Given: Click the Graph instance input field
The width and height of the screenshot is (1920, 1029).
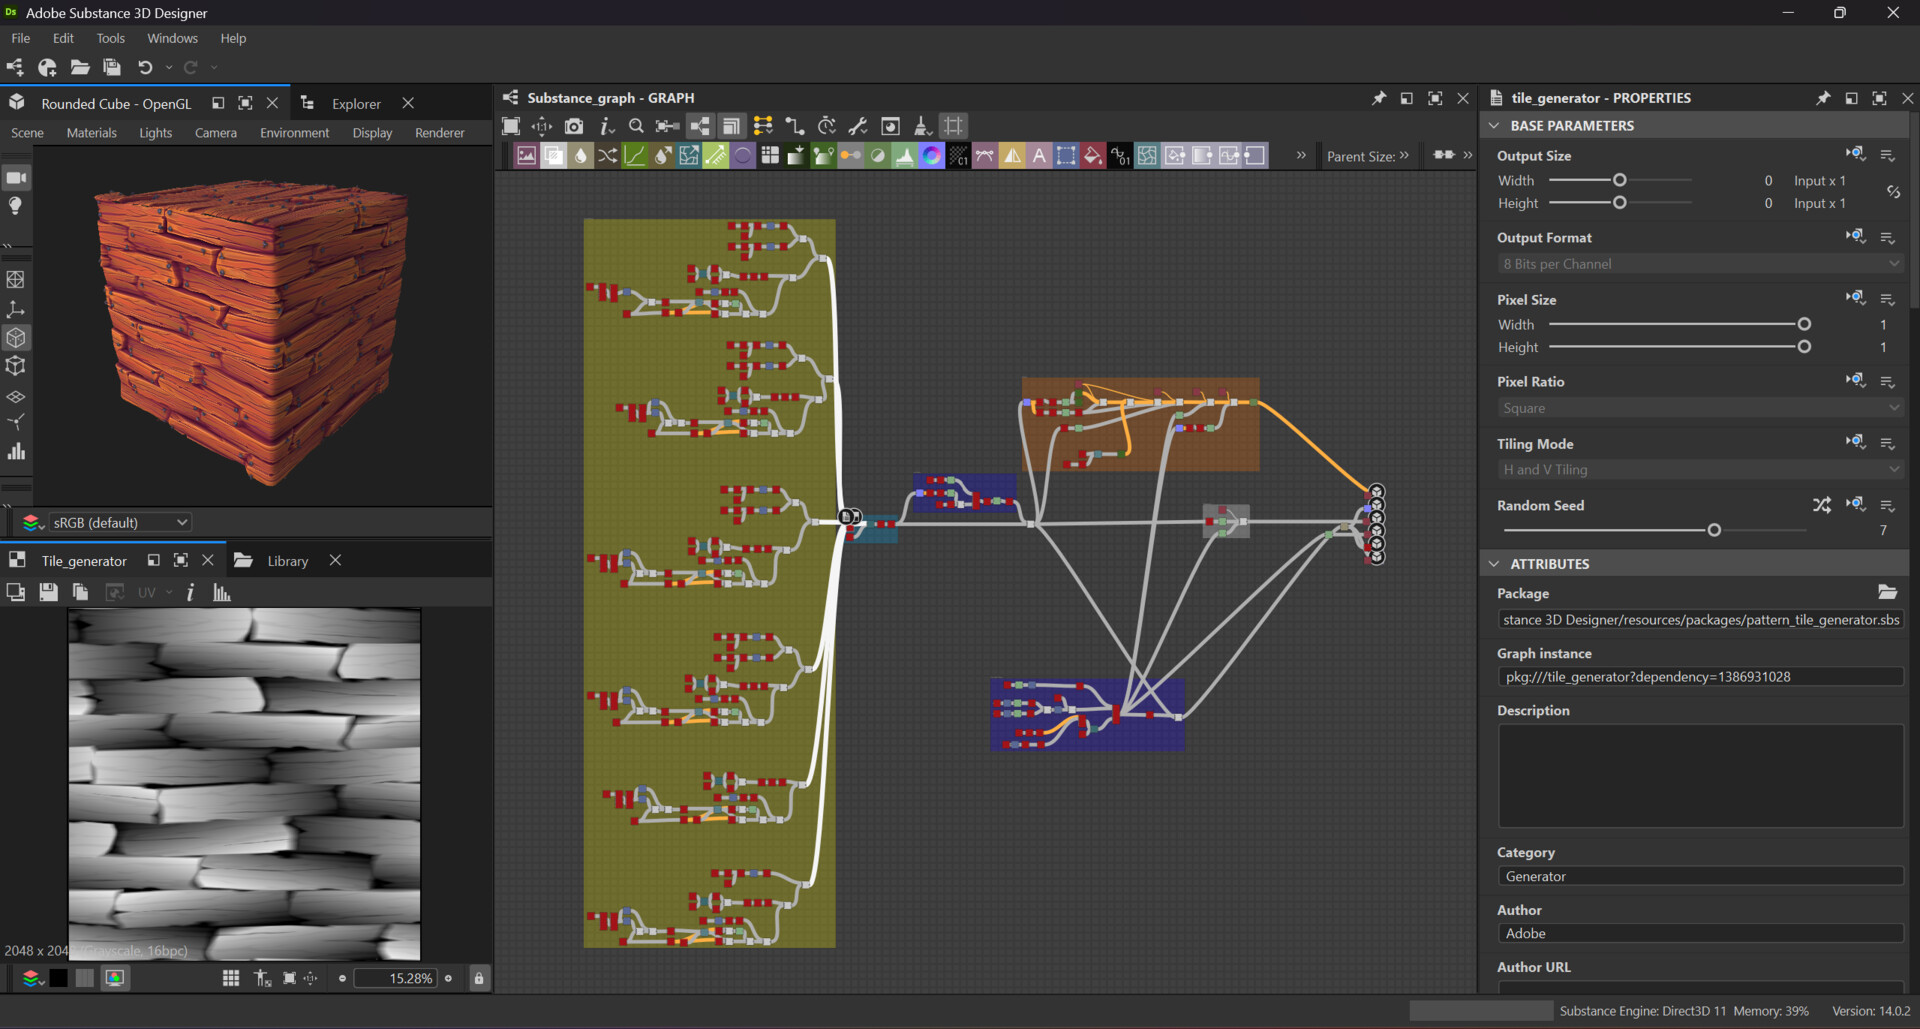Looking at the screenshot, I should [x=1698, y=676].
